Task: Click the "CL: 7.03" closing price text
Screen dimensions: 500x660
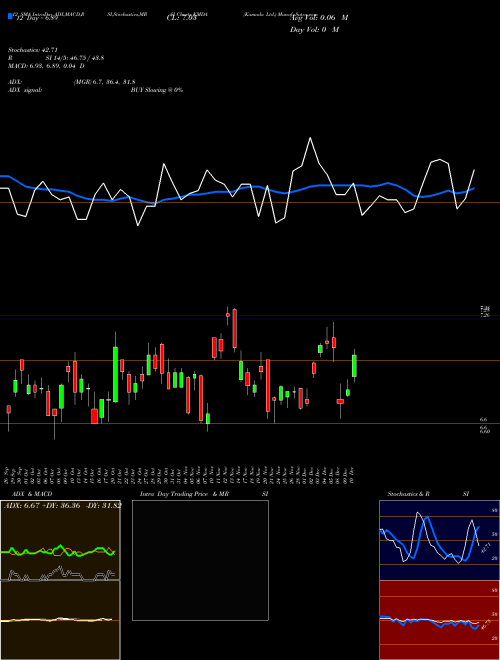Action: coord(182,18)
